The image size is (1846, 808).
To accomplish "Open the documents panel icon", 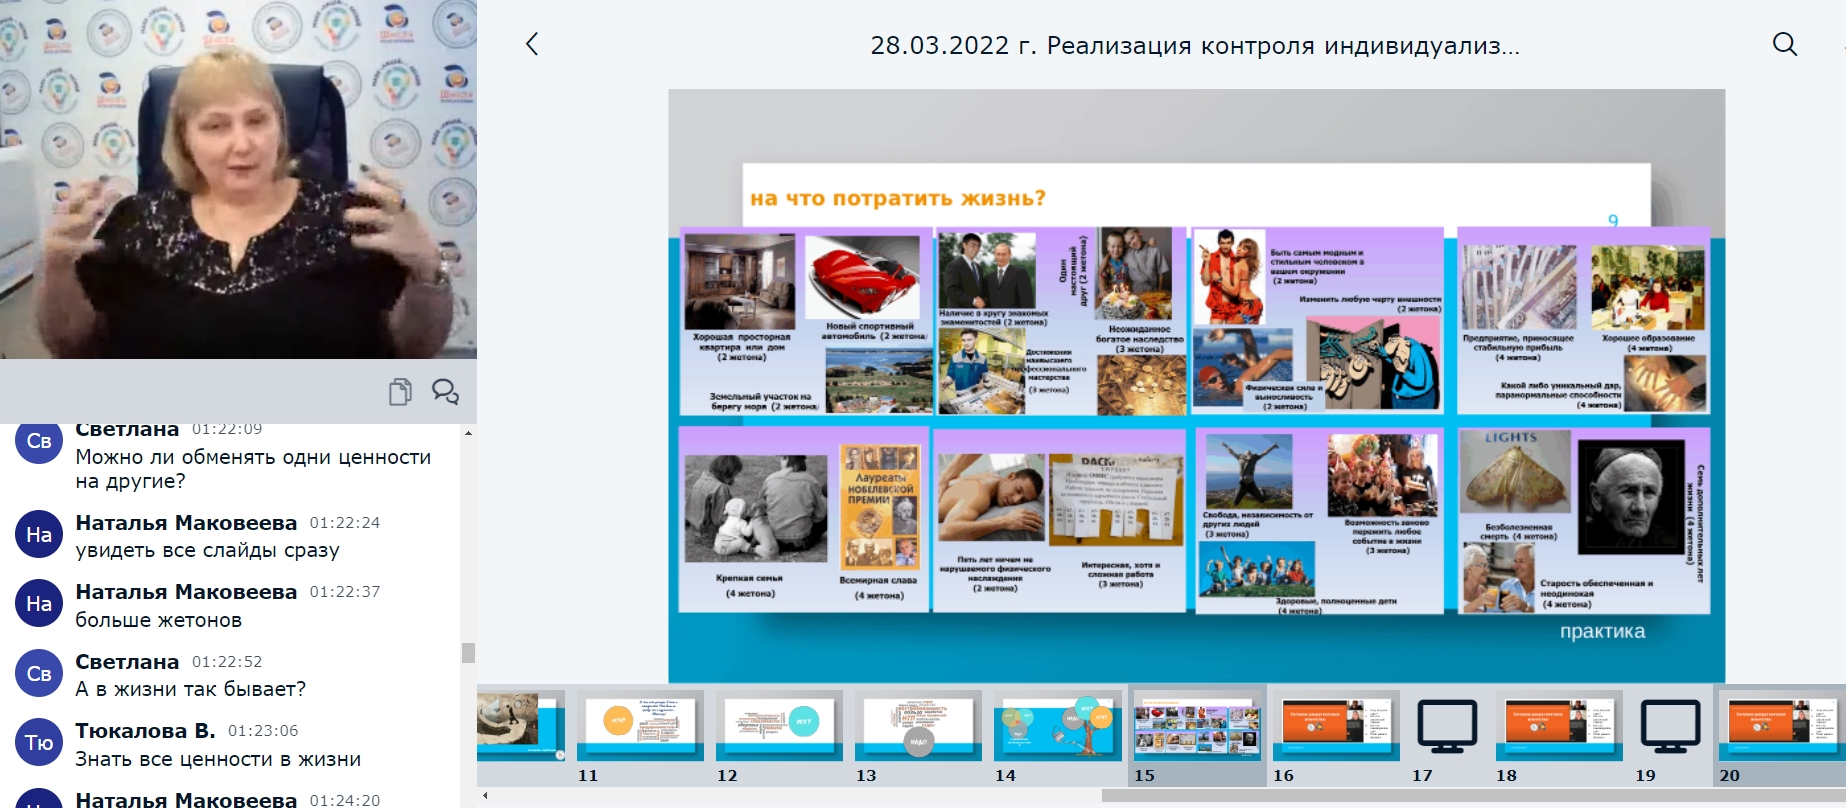I will (400, 392).
